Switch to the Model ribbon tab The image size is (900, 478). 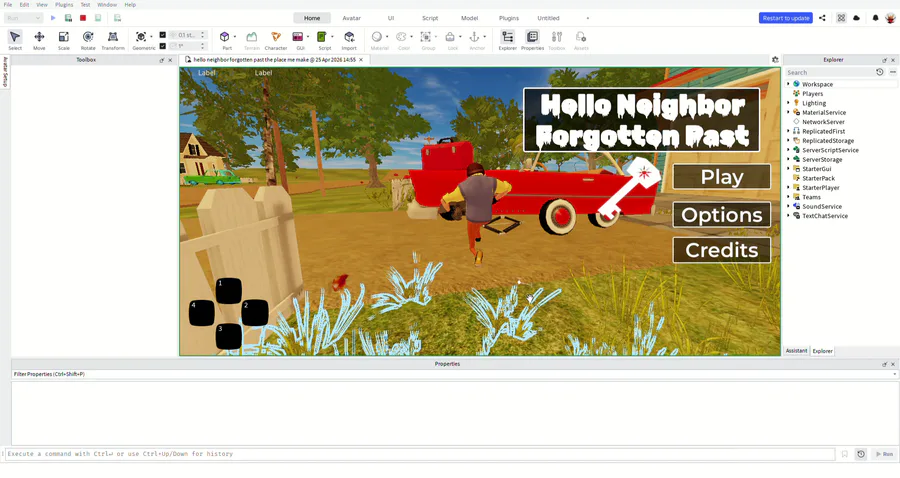click(470, 18)
